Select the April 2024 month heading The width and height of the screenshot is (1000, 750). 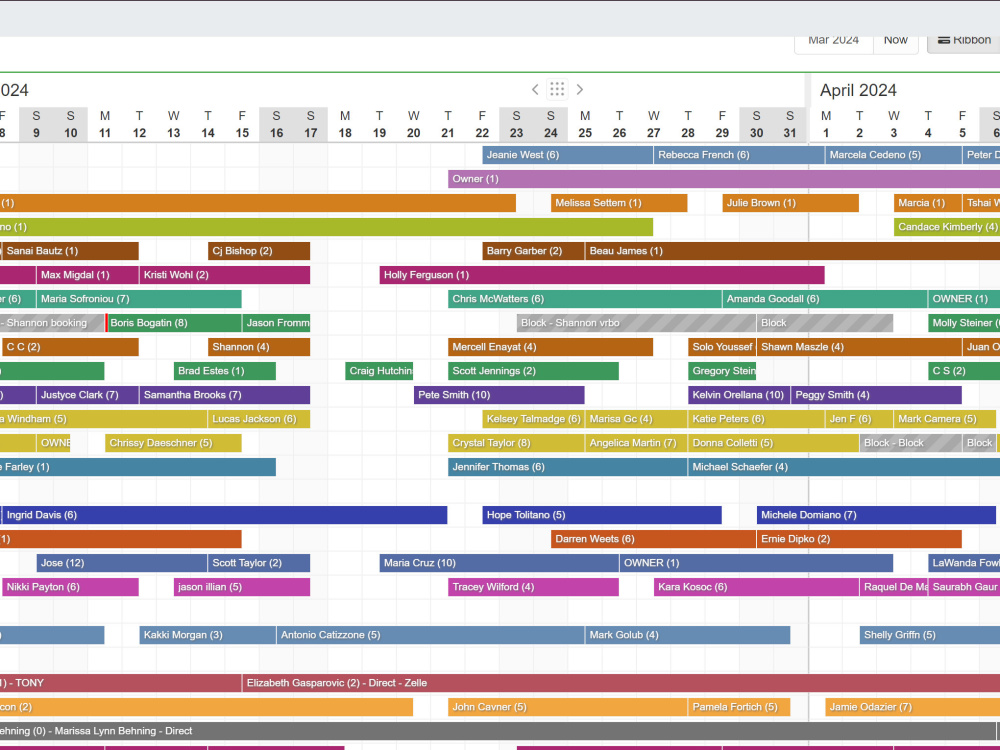[858, 91]
